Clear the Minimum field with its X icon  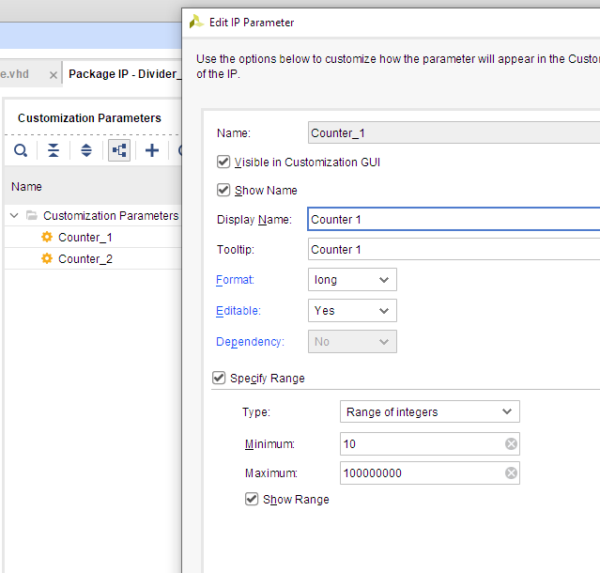click(x=511, y=444)
